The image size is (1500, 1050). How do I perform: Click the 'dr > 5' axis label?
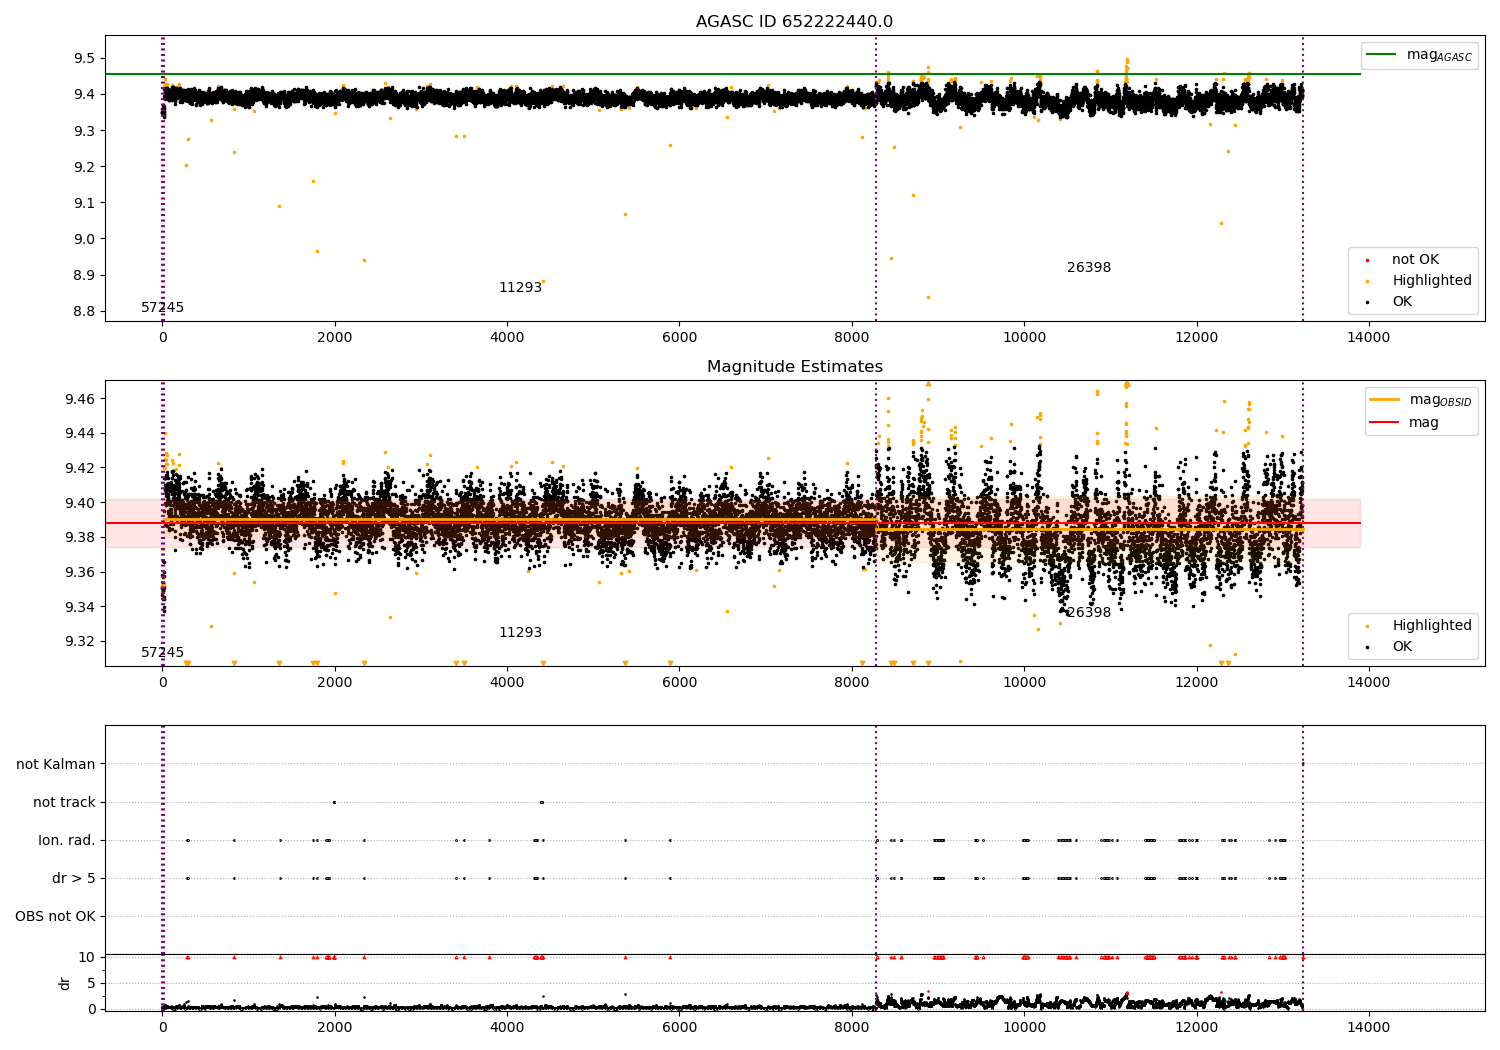point(74,879)
